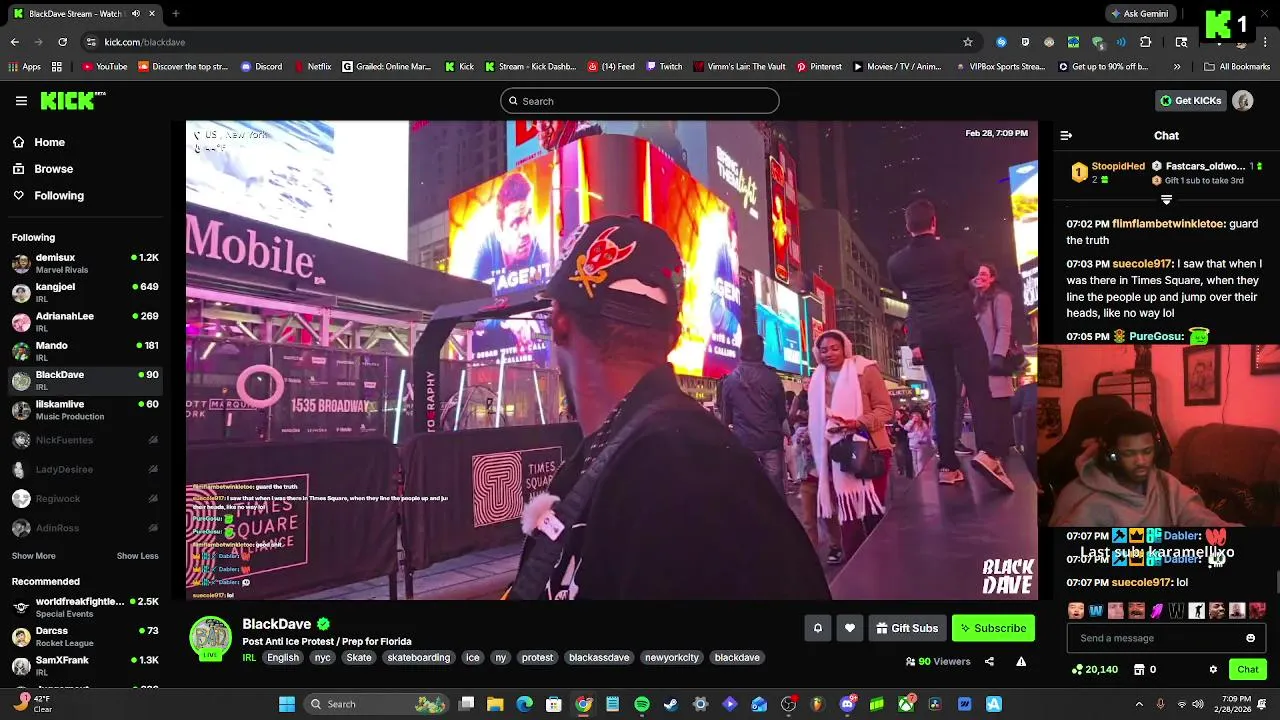Open Chrome extensions puzzle icon

click(1146, 42)
